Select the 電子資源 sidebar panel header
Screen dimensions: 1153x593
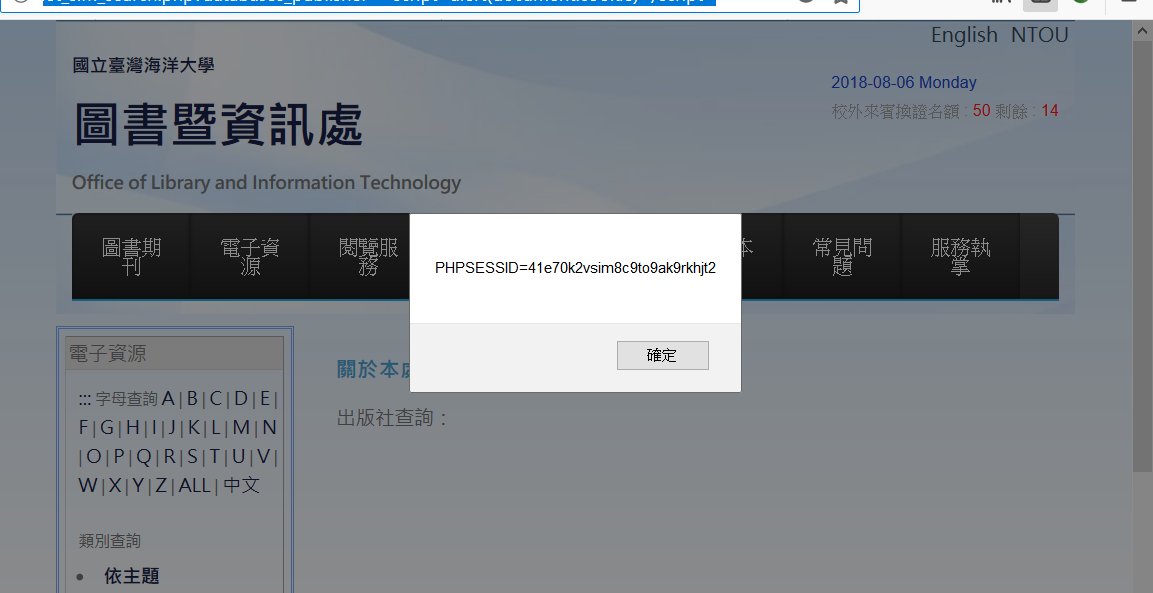pos(174,353)
